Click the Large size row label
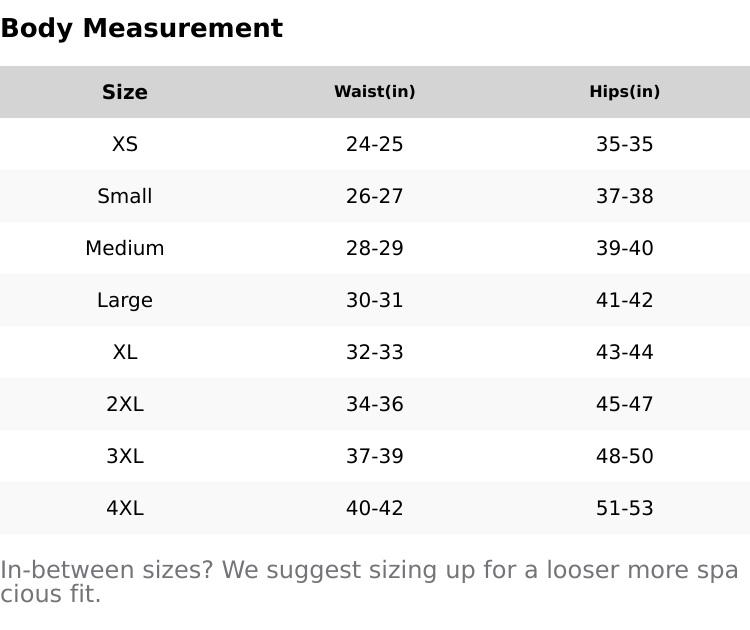 tap(125, 300)
